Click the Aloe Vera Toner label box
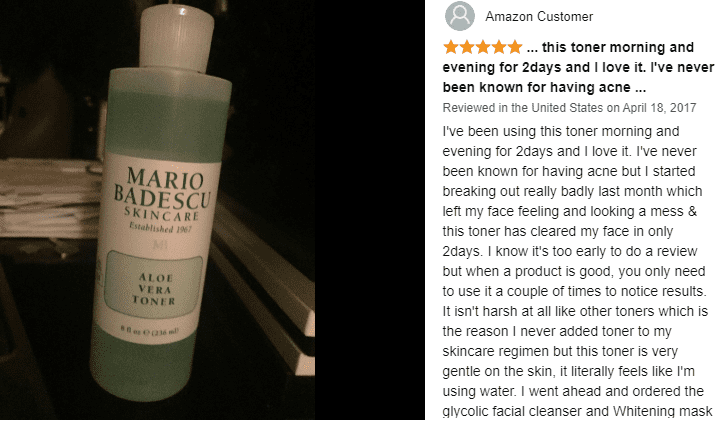 pos(154,284)
